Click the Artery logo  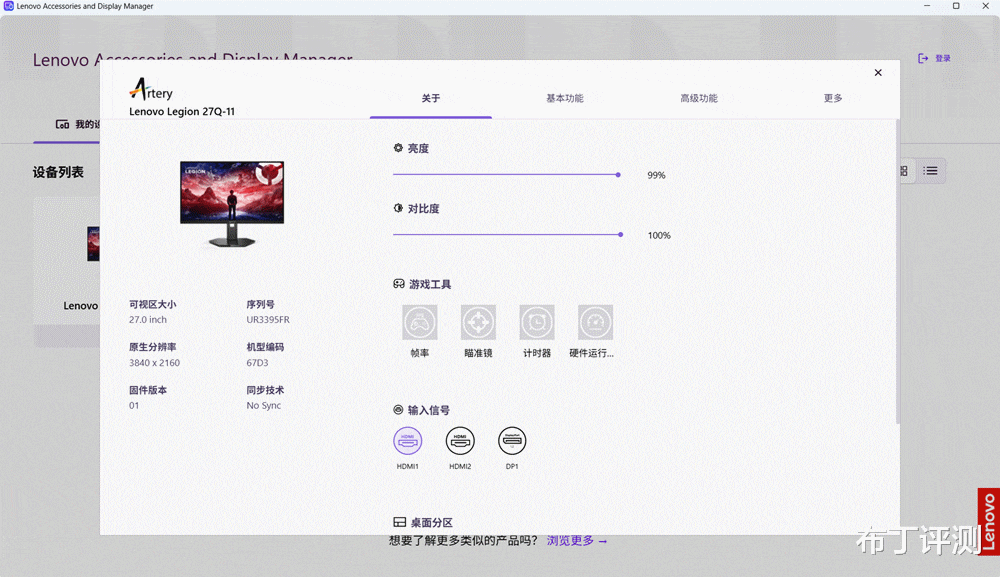(151, 90)
